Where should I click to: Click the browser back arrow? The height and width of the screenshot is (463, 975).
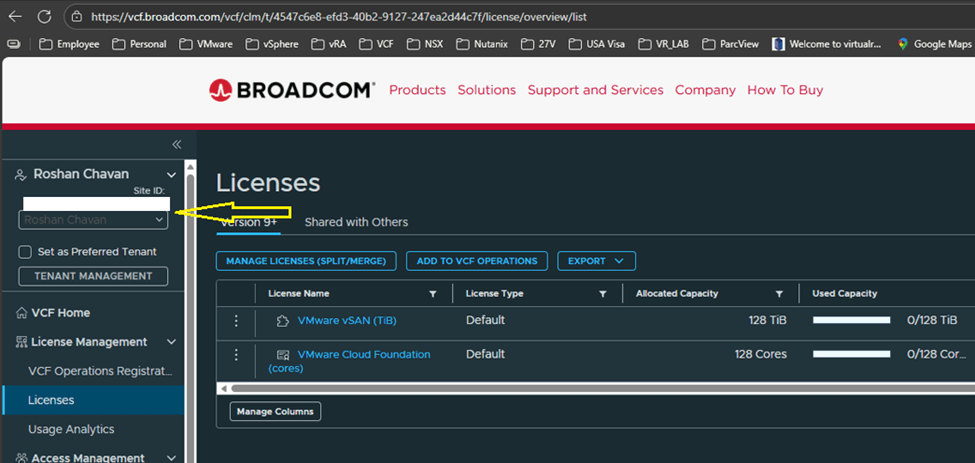pos(14,16)
